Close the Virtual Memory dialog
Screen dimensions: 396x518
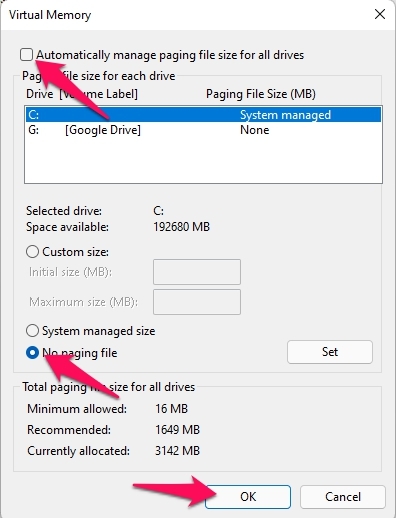pyautogui.click(x=380, y=14)
